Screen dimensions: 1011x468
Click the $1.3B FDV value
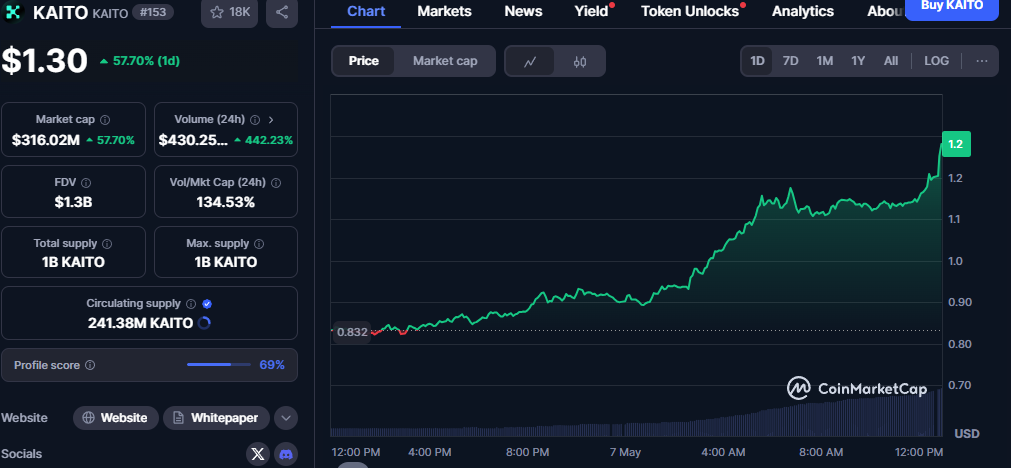tap(74, 202)
